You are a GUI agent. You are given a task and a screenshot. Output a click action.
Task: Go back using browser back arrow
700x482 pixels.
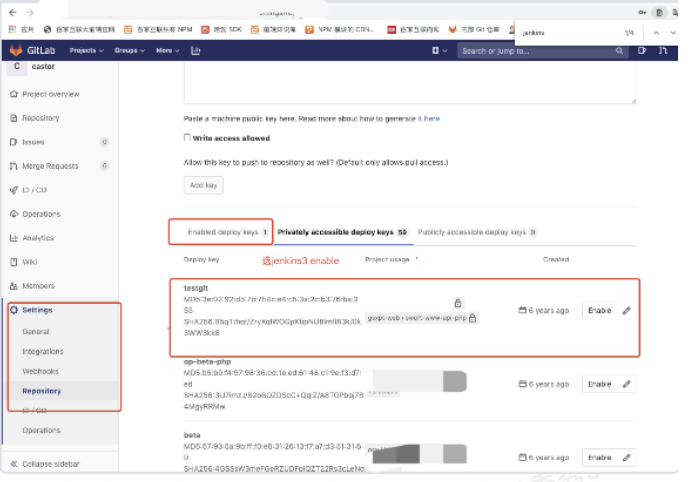click(x=13, y=12)
